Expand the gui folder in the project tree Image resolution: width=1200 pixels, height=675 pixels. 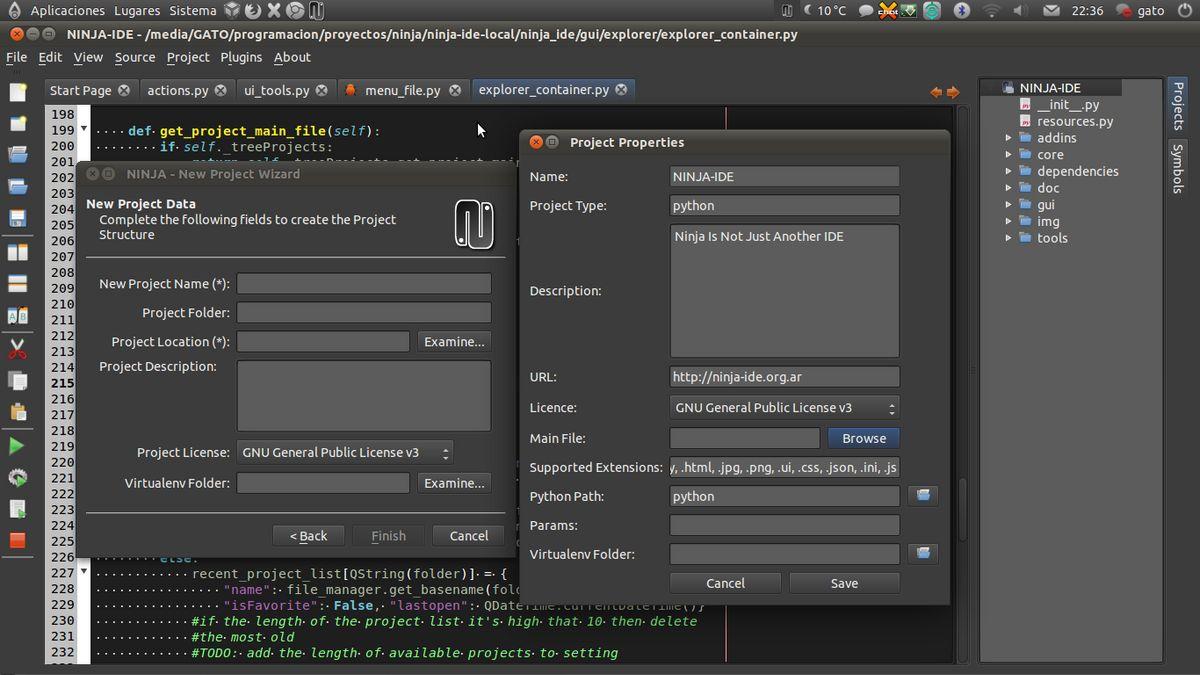pyautogui.click(x=1009, y=205)
